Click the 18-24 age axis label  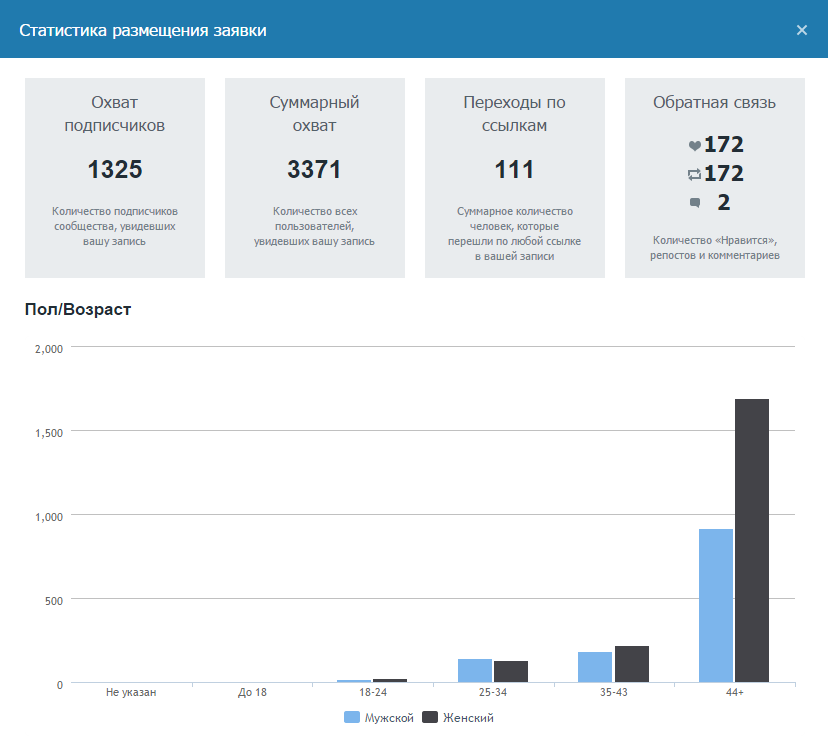(x=372, y=691)
